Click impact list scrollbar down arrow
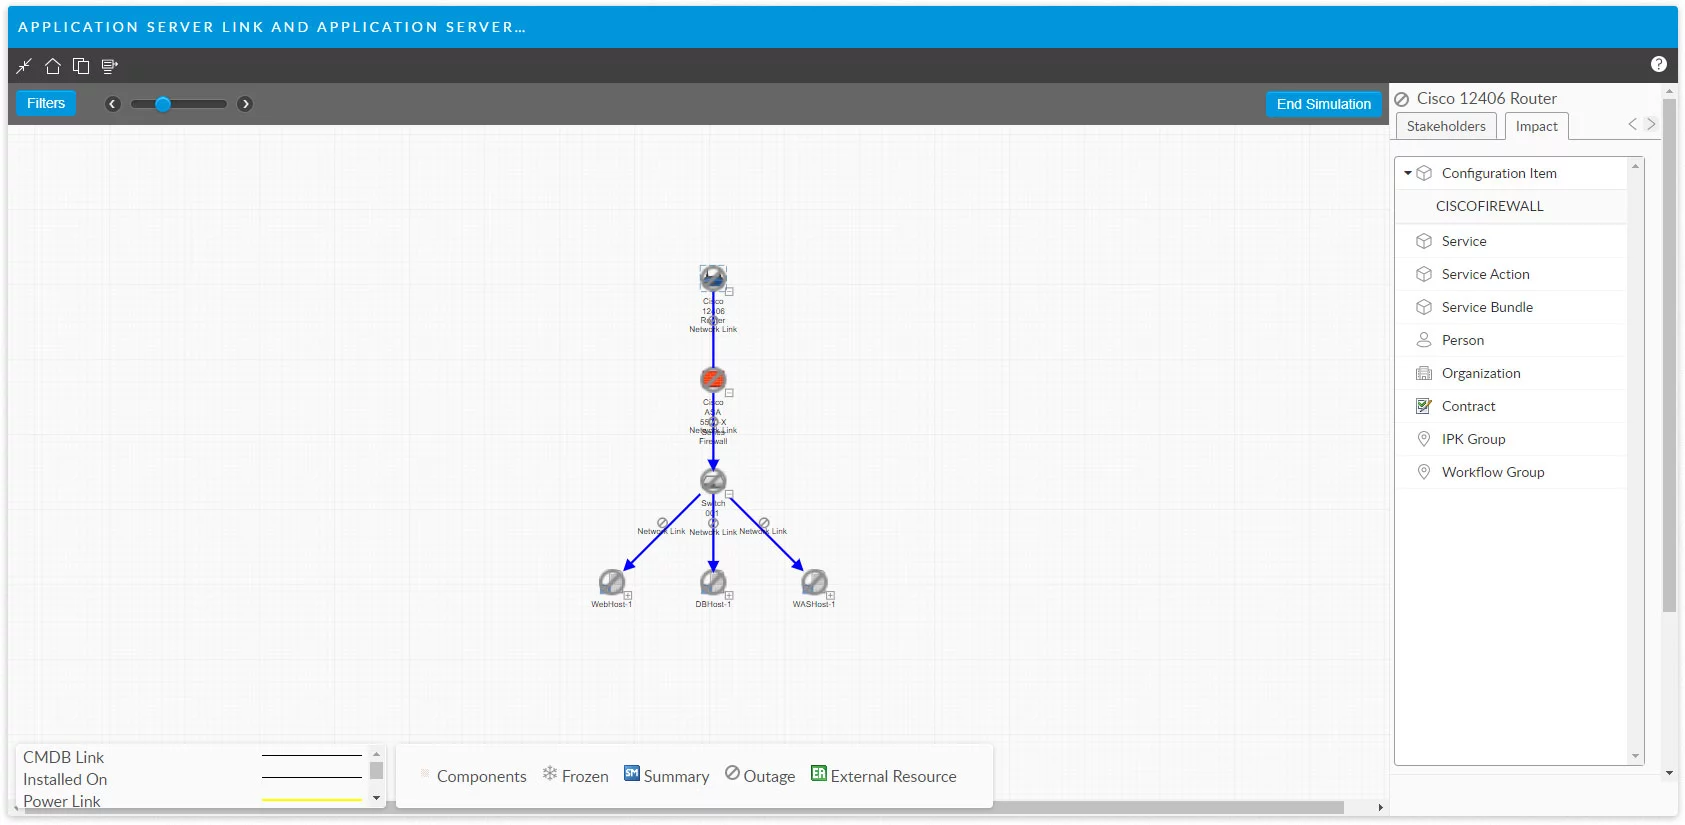This screenshot has height=825, width=1685. [x=1636, y=757]
